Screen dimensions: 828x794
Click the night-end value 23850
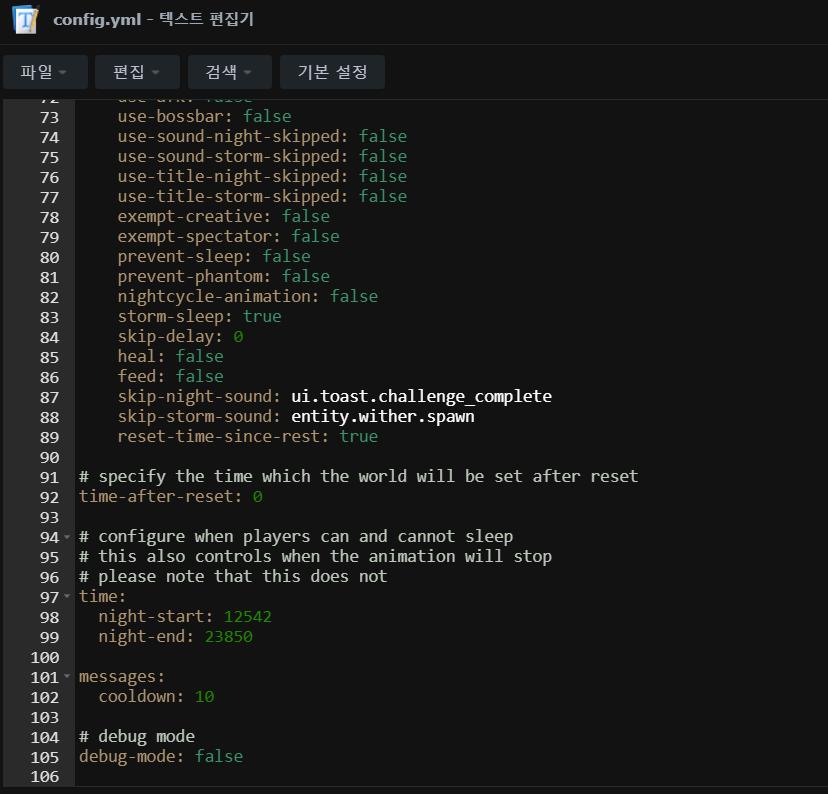228,637
